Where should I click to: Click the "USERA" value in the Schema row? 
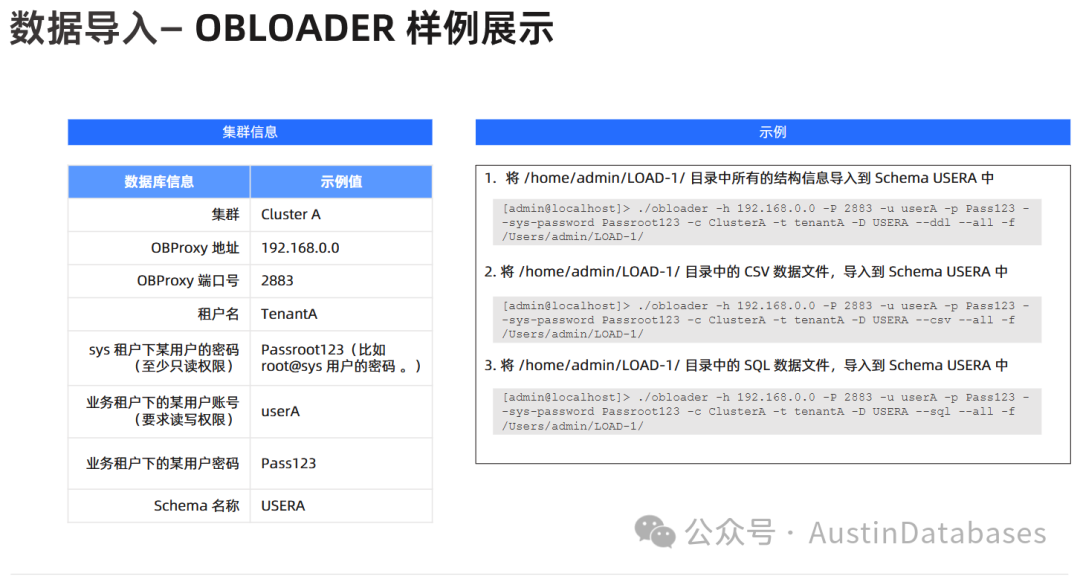[x=283, y=506]
